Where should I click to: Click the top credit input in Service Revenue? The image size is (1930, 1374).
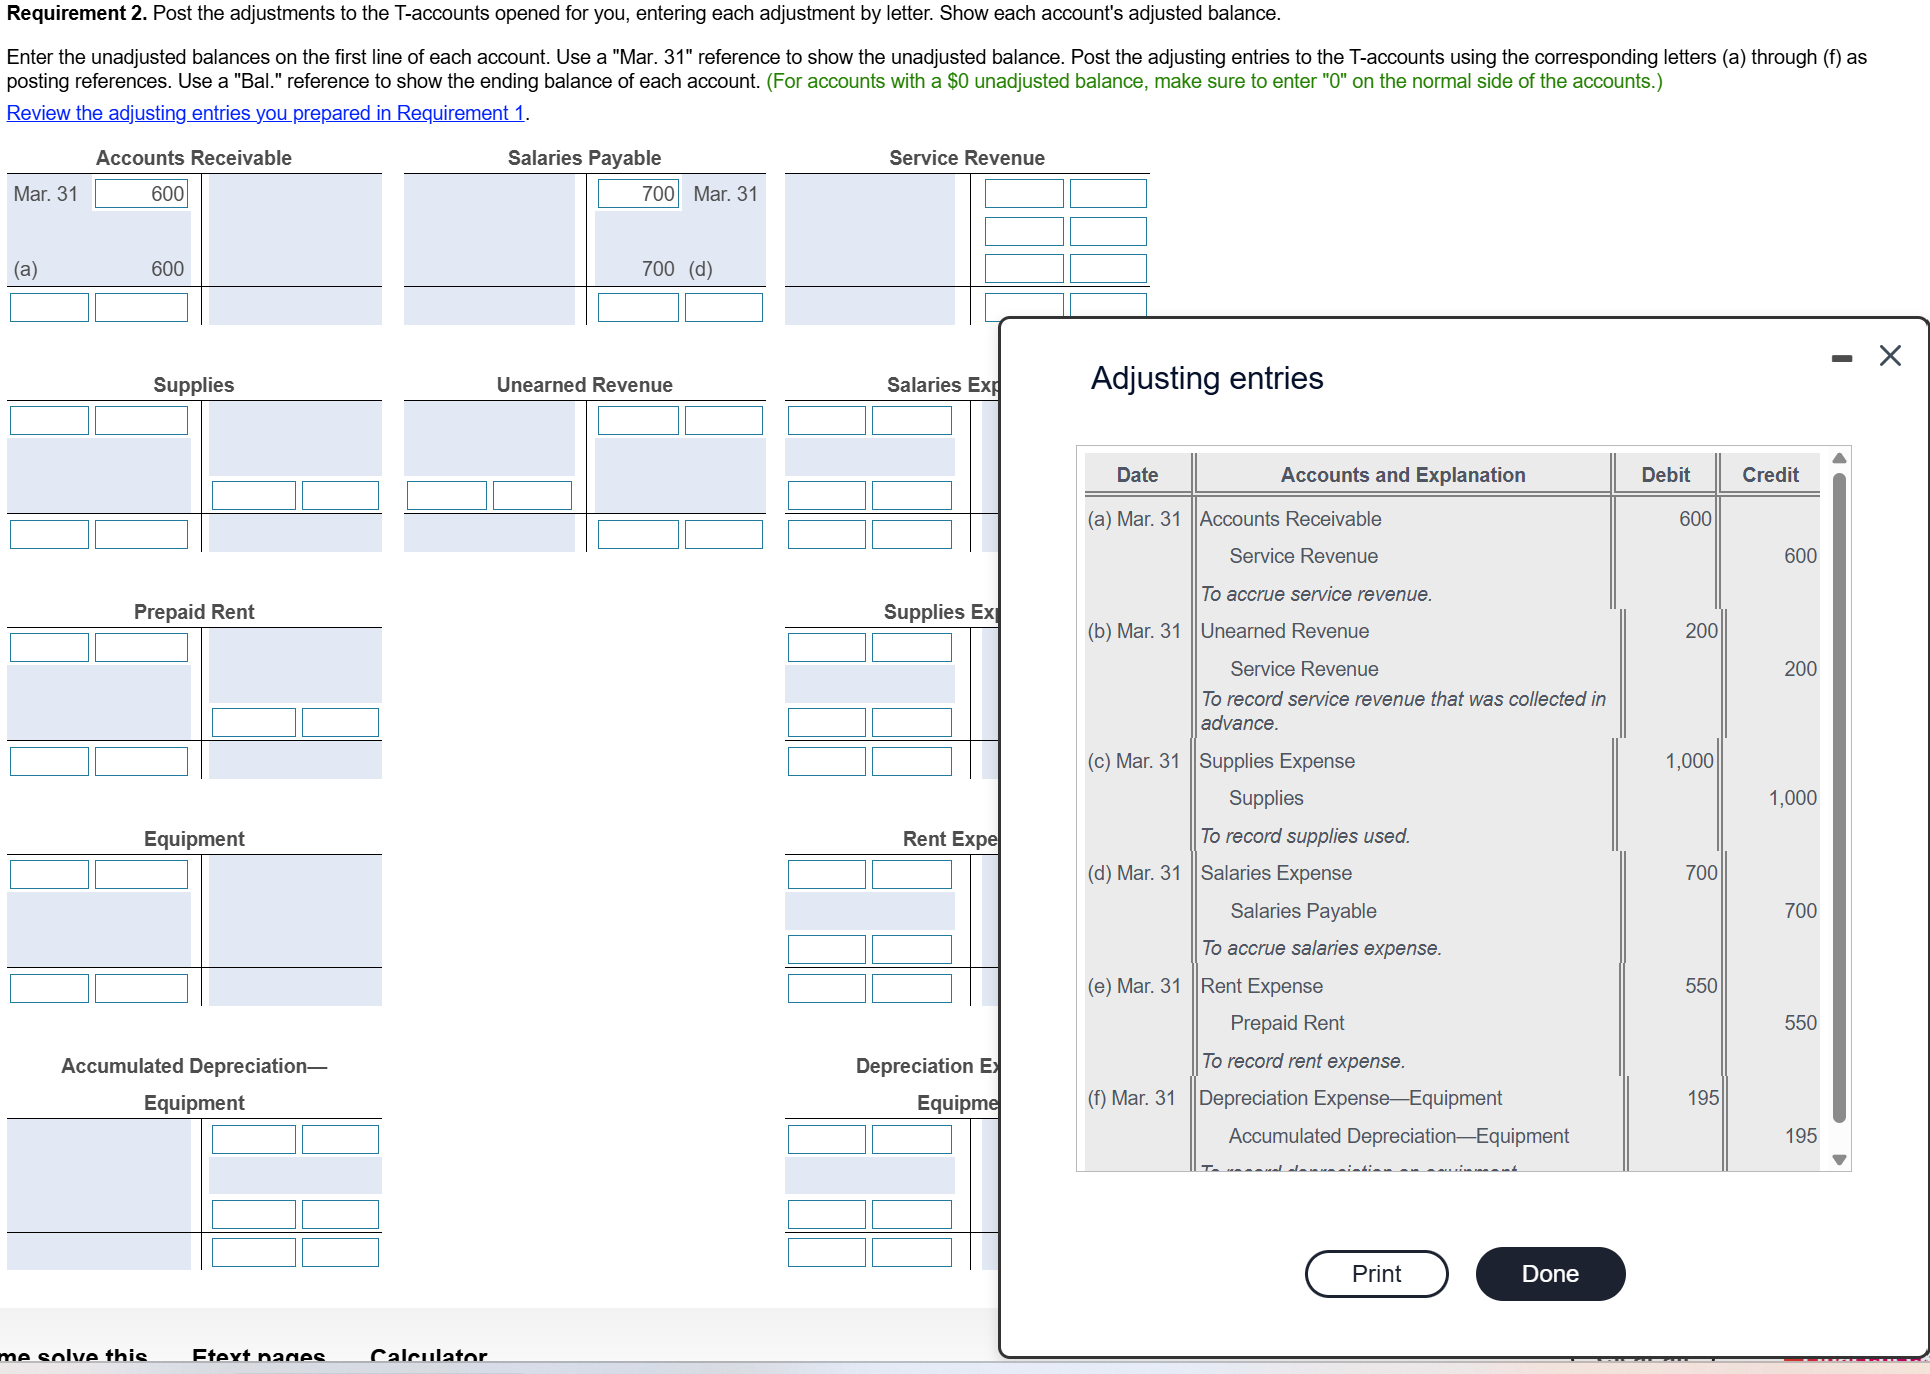coord(1023,193)
